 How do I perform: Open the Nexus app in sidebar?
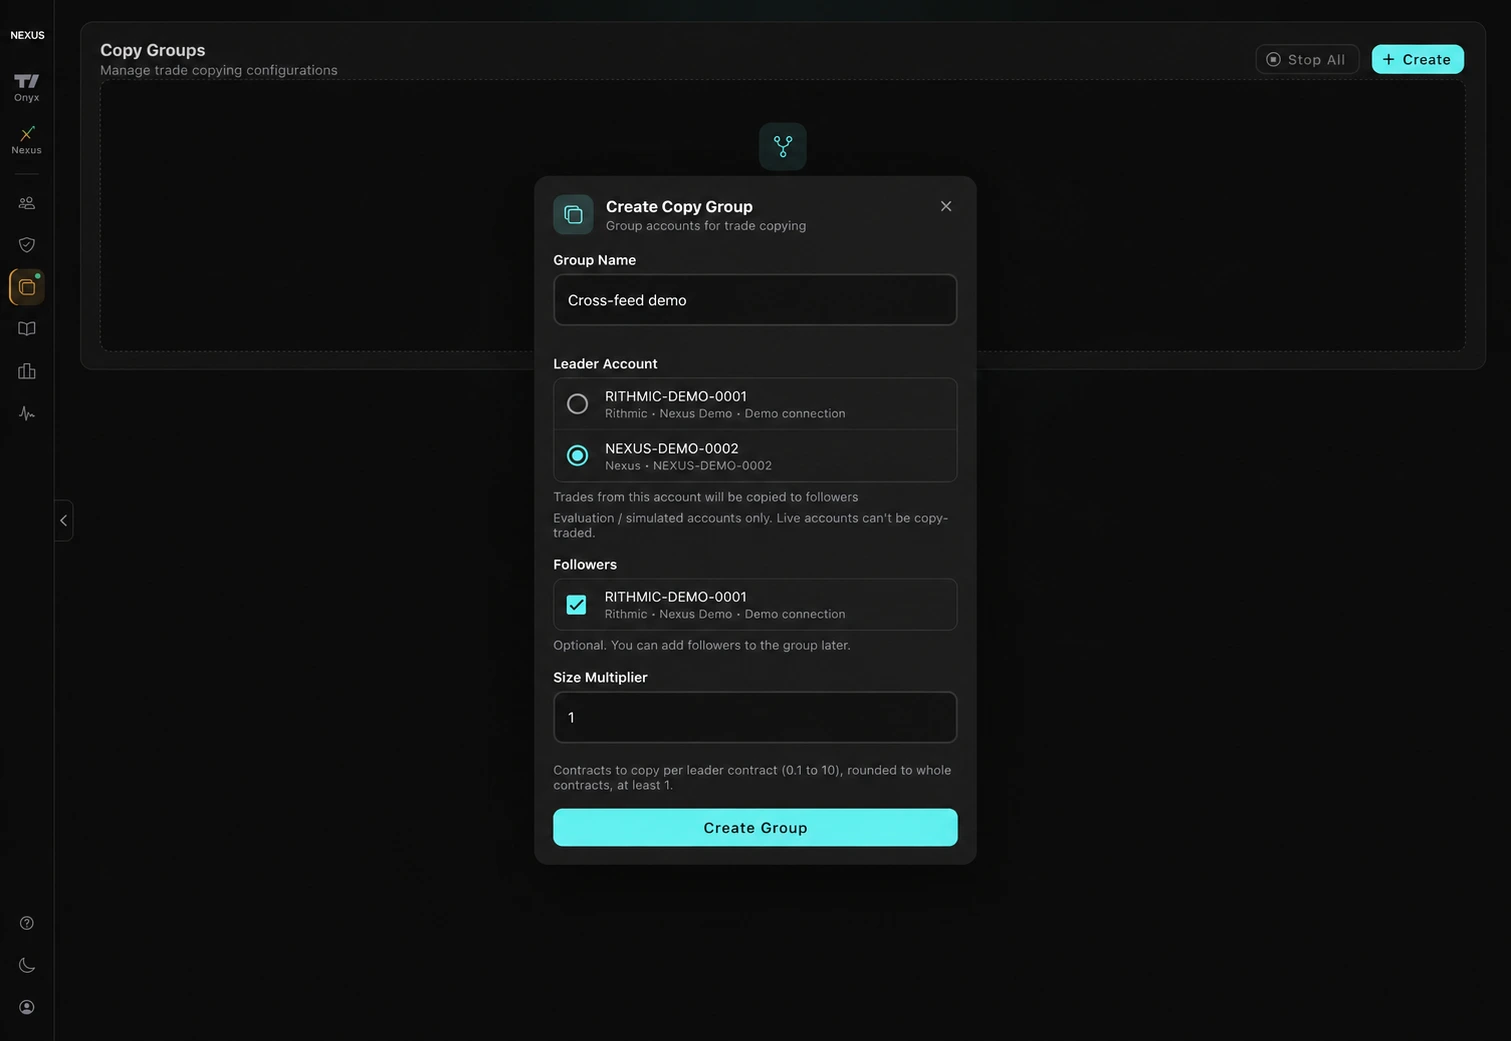27,140
